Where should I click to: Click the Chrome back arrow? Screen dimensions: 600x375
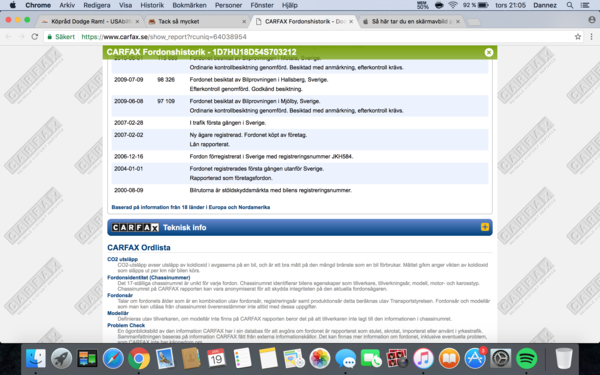(x=8, y=37)
